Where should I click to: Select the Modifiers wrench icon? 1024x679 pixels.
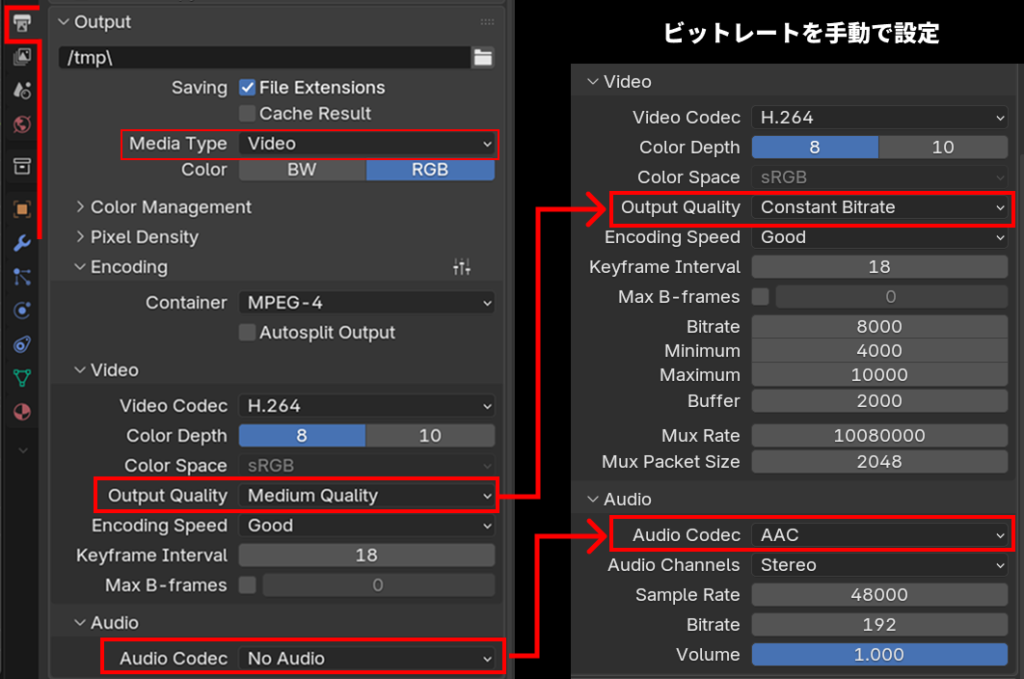click(22, 243)
